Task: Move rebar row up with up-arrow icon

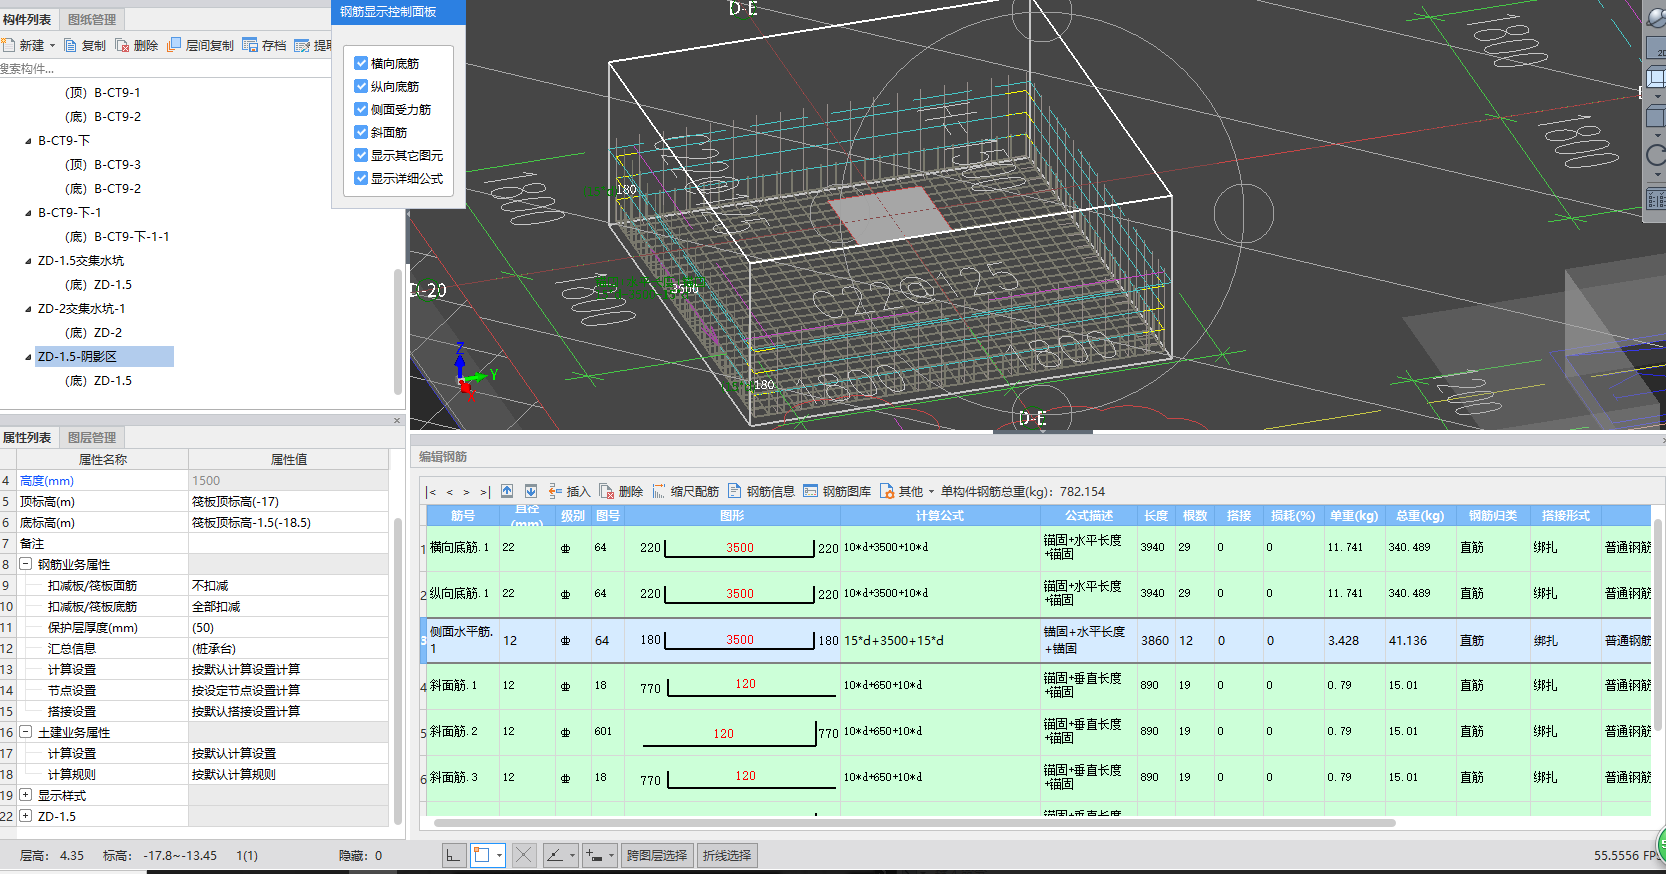Action: click(507, 491)
